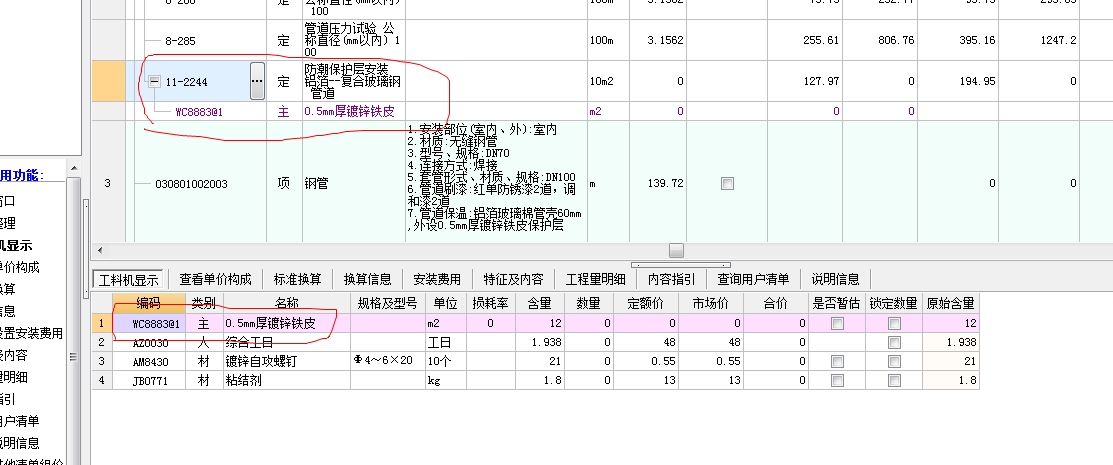
Task: Click the 255.61 cell in the 8-285 row
Action: point(805,40)
